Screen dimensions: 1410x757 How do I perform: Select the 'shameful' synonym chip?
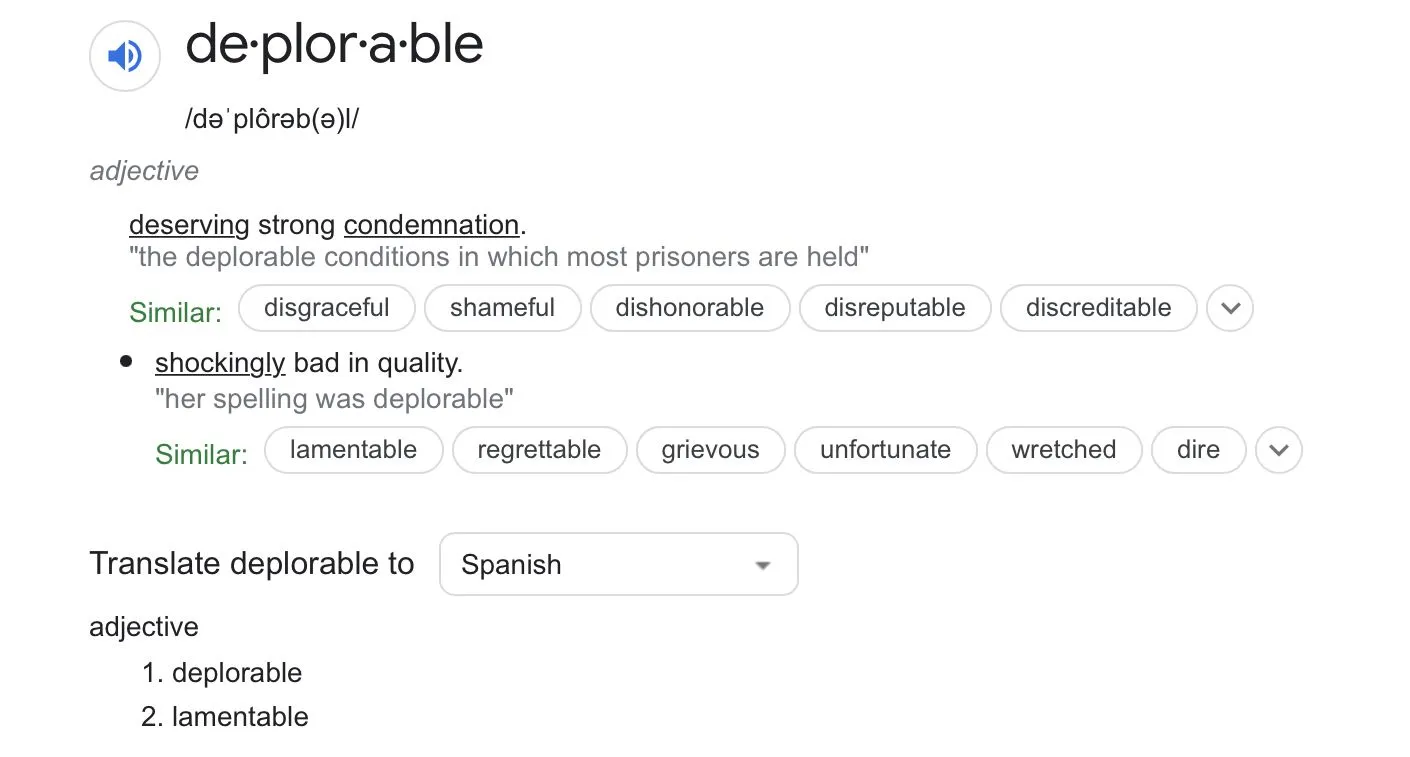pos(502,308)
